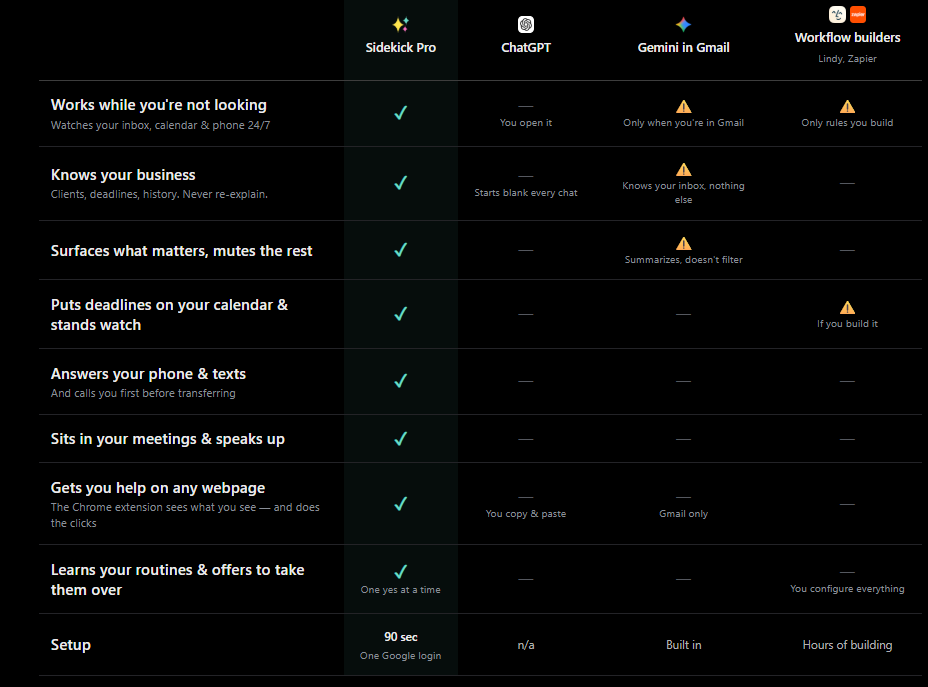The width and height of the screenshot is (928, 687).
Task: Click warning icon above 'Summarizes, doesn't filter'
Action: 684,243
